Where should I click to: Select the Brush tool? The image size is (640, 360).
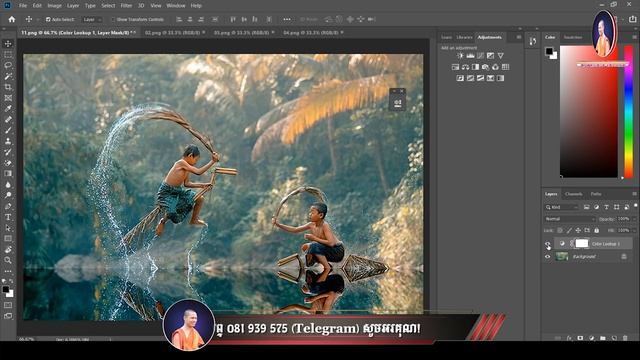point(8,130)
